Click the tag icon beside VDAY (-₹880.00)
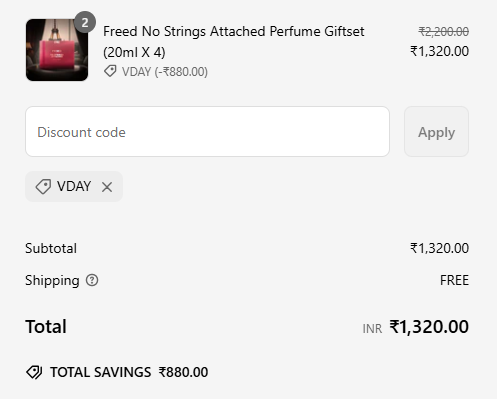This screenshot has height=399, width=497. 110,71
